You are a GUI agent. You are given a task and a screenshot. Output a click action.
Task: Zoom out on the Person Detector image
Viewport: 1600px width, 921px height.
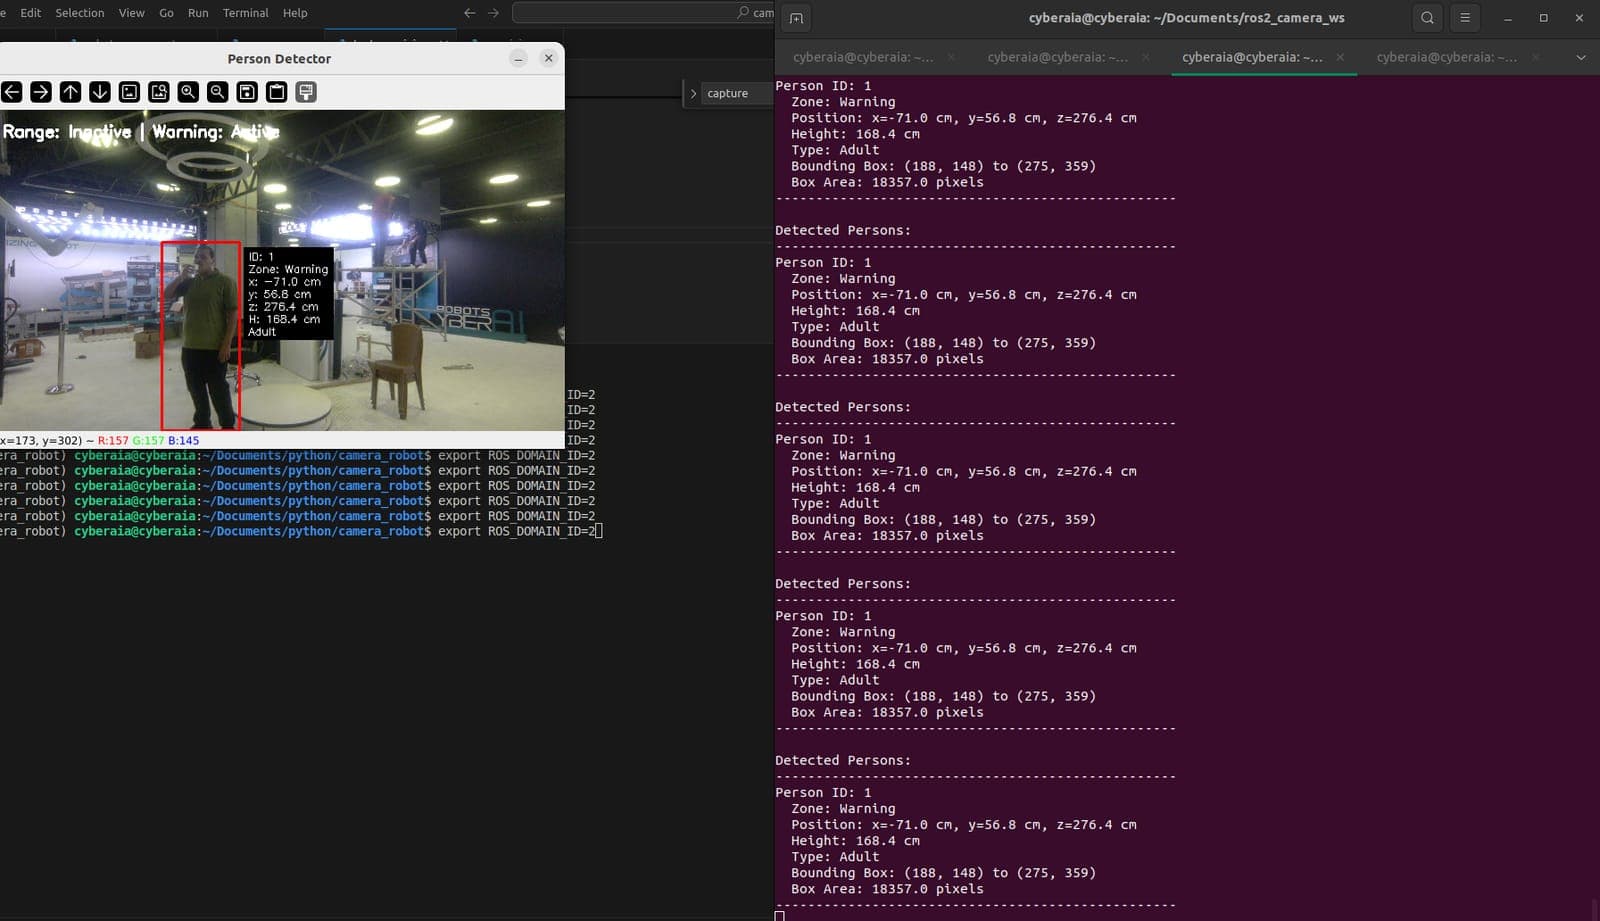tap(218, 92)
